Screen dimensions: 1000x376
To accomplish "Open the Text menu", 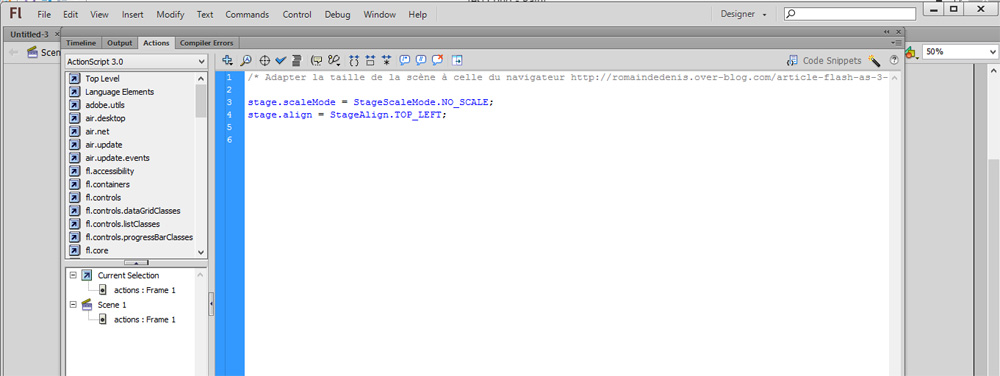I will tap(205, 14).
